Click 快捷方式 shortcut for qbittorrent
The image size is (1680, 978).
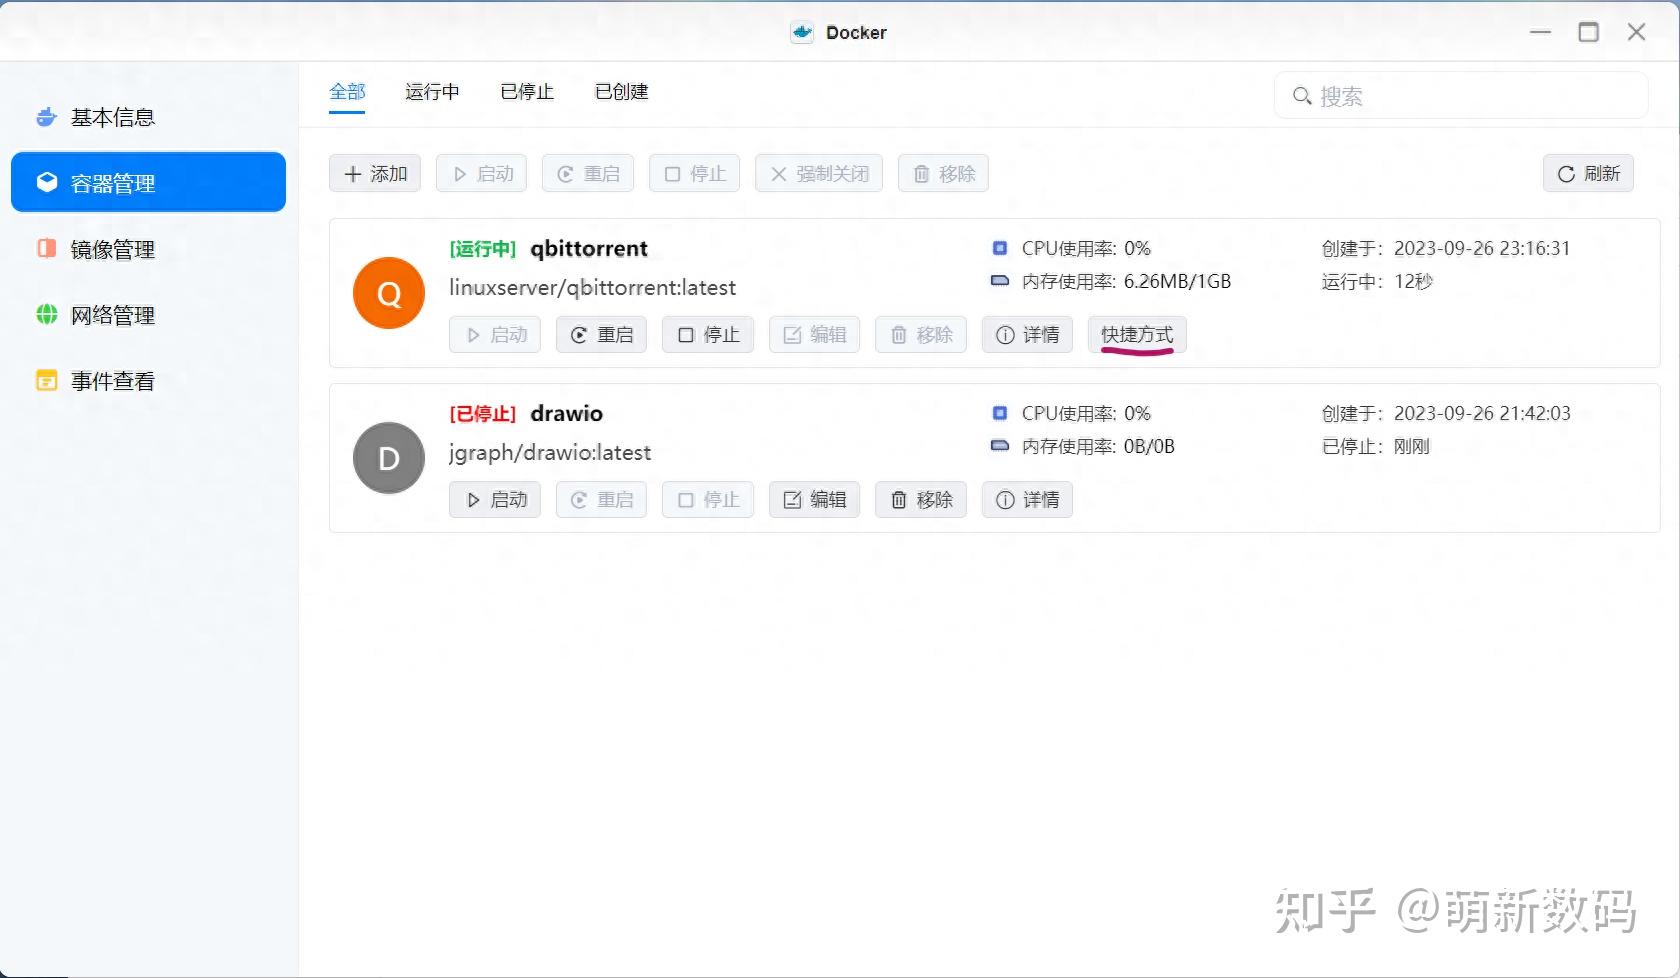[1136, 334]
